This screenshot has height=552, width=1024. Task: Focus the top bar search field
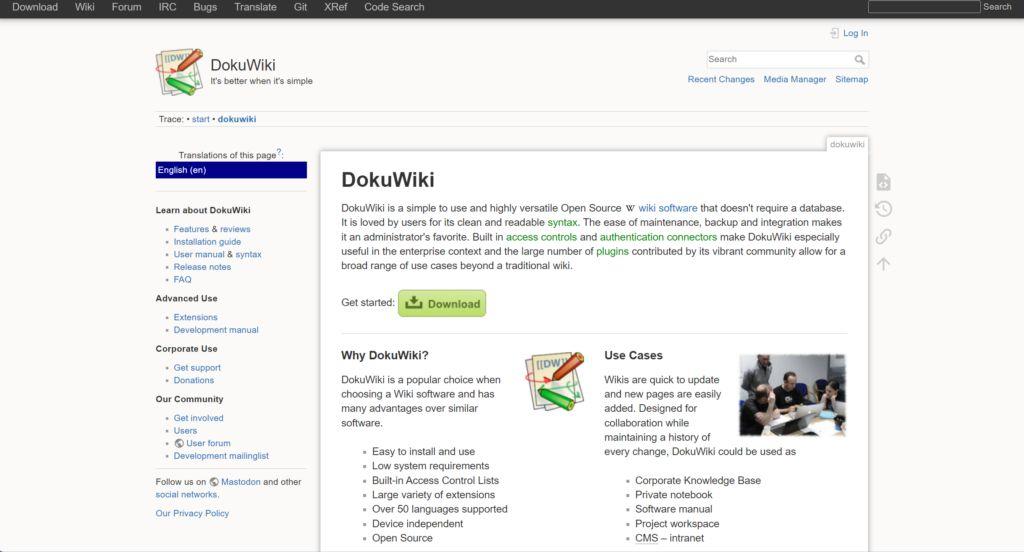point(923,7)
